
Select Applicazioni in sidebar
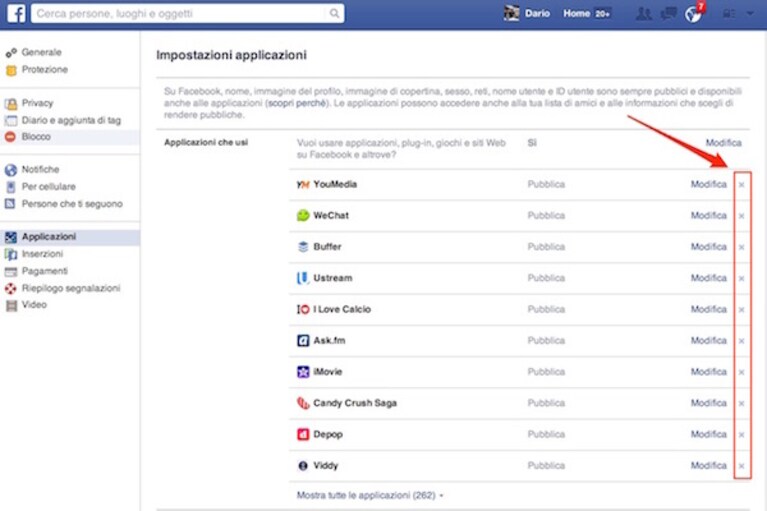[48, 237]
